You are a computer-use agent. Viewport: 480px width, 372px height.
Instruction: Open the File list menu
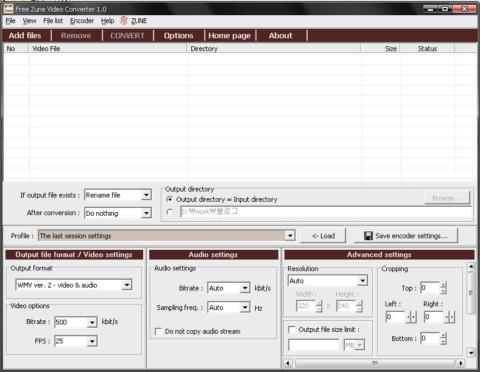[53, 21]
